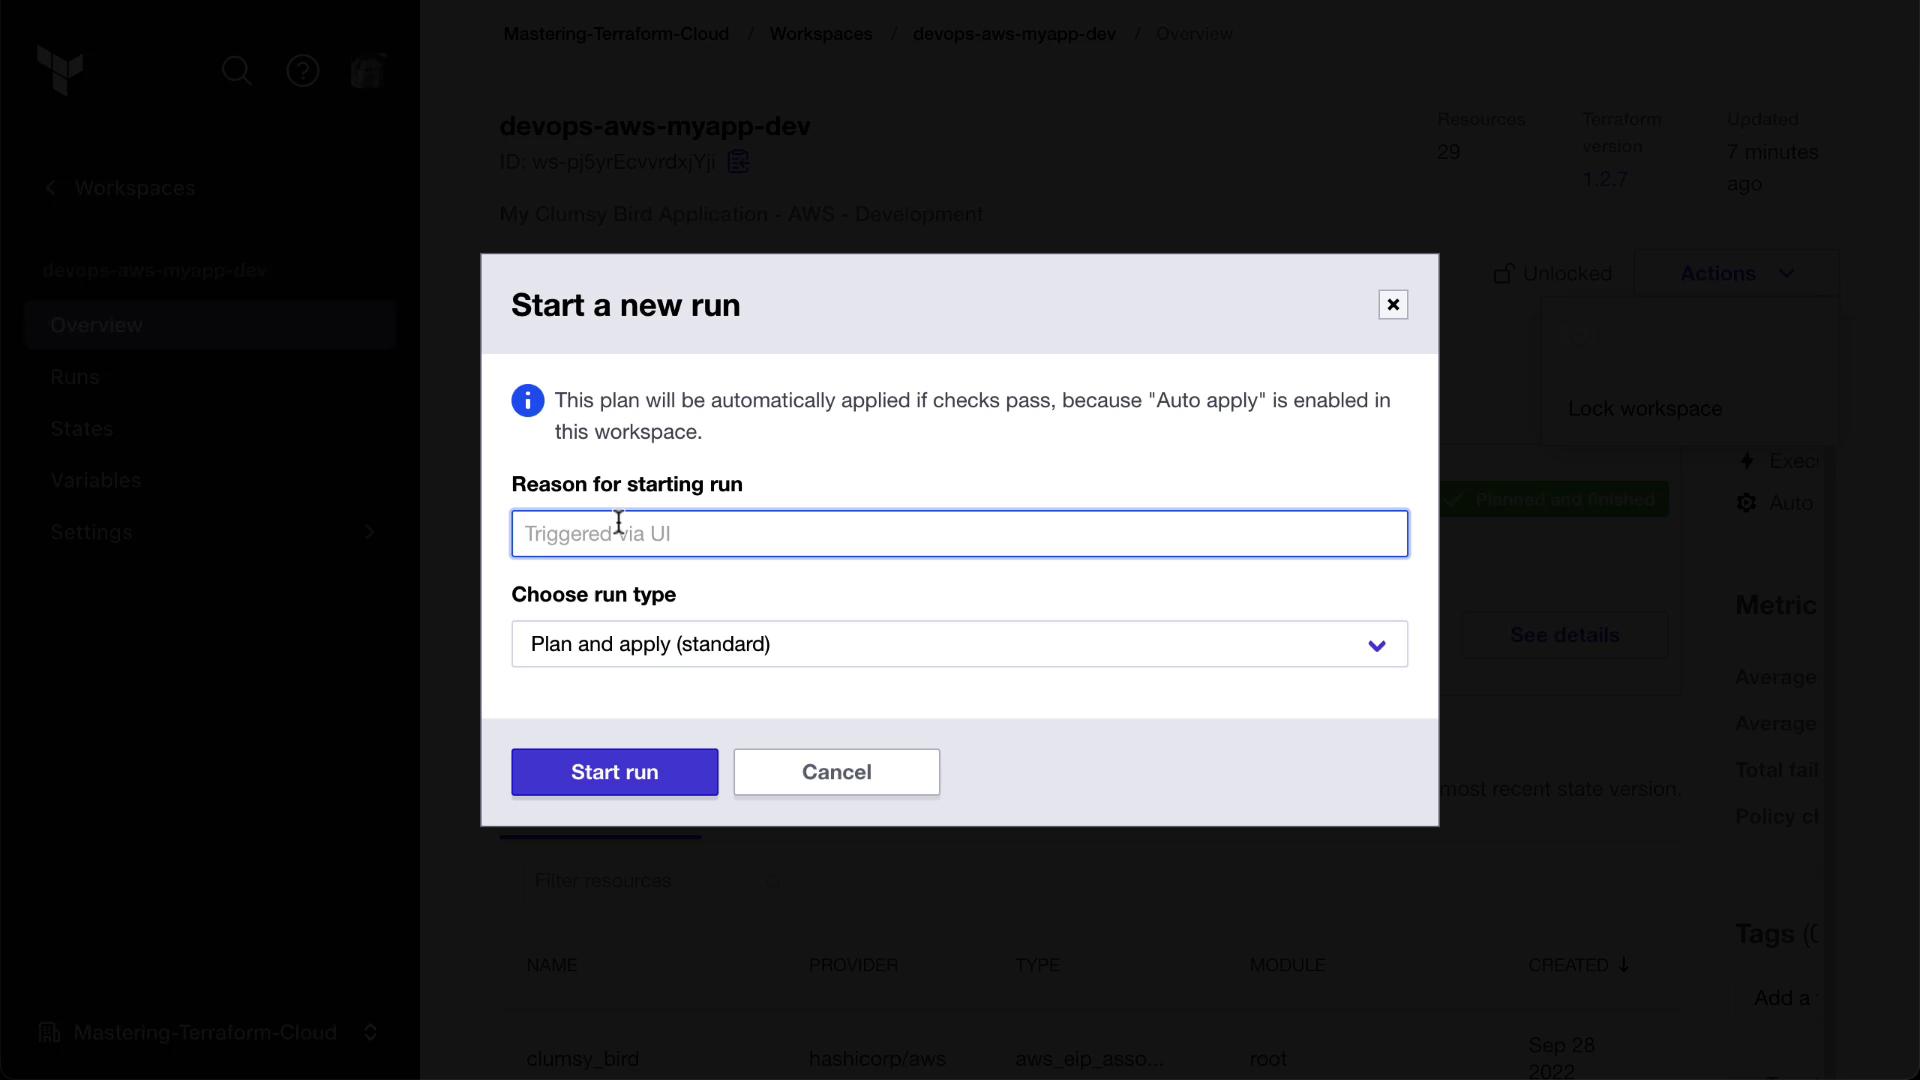Open the Choose run type dropdown

[x=959, y=644]
